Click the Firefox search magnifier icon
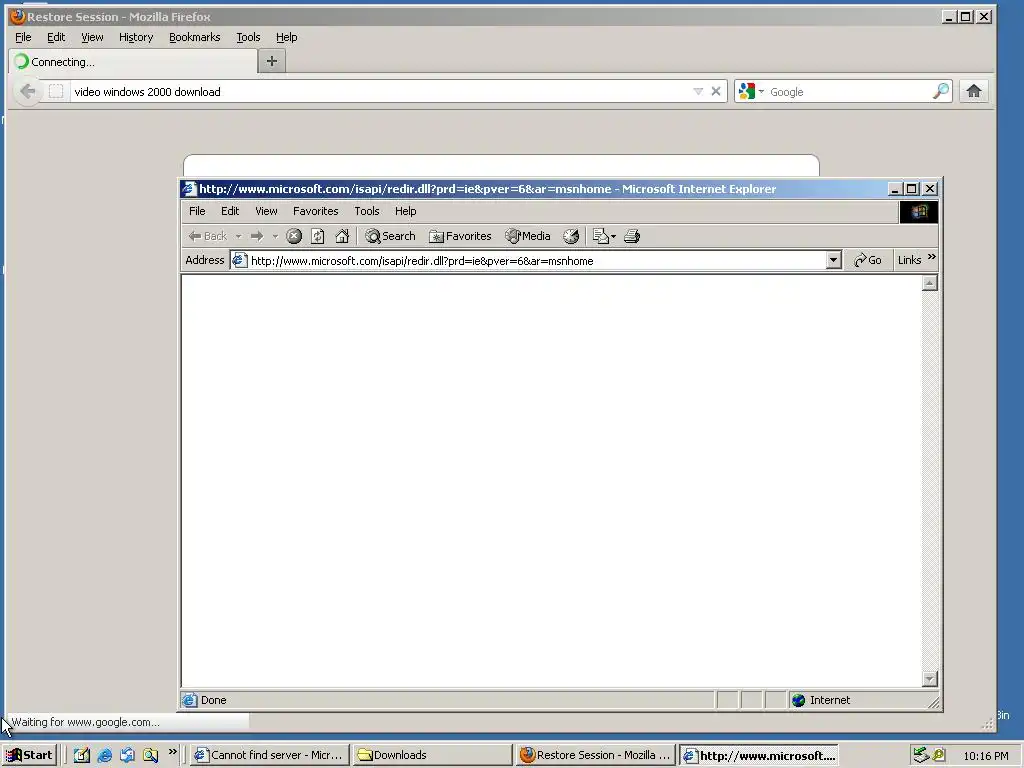Viewport: 1024px width, 768px height. click(x=940, y=91)
